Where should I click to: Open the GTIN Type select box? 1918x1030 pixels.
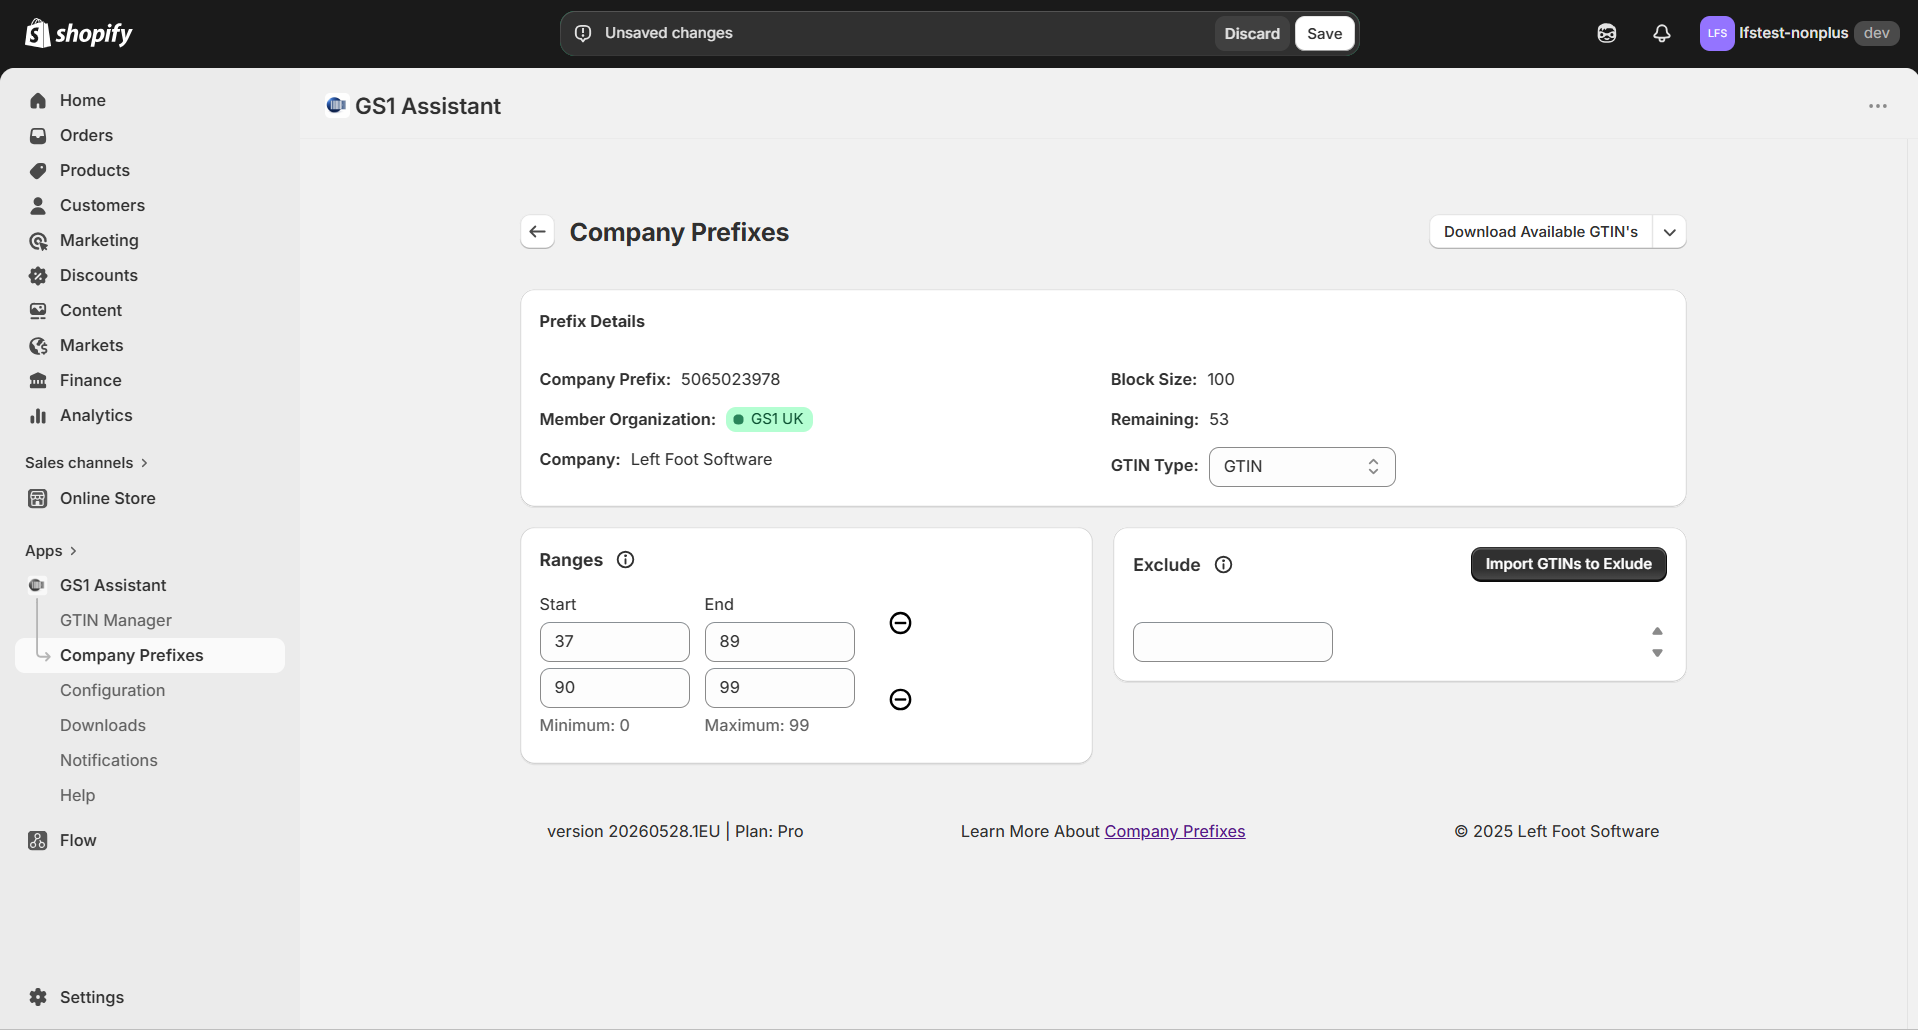click(1302, 467)
